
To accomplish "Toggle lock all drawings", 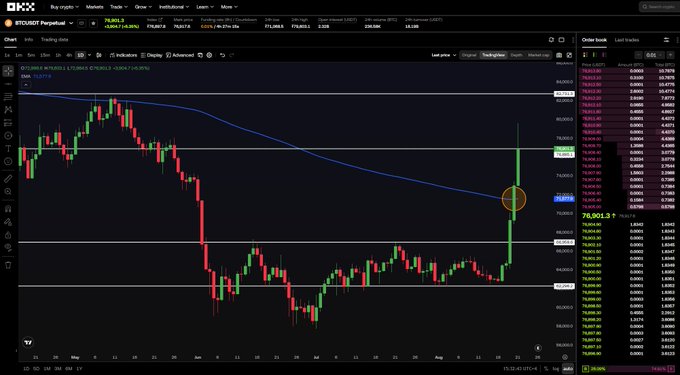I will 8,235.
